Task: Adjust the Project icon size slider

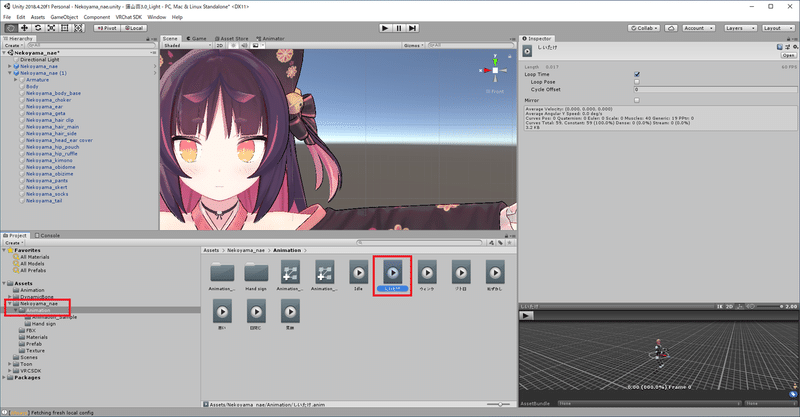Action: 499,404
